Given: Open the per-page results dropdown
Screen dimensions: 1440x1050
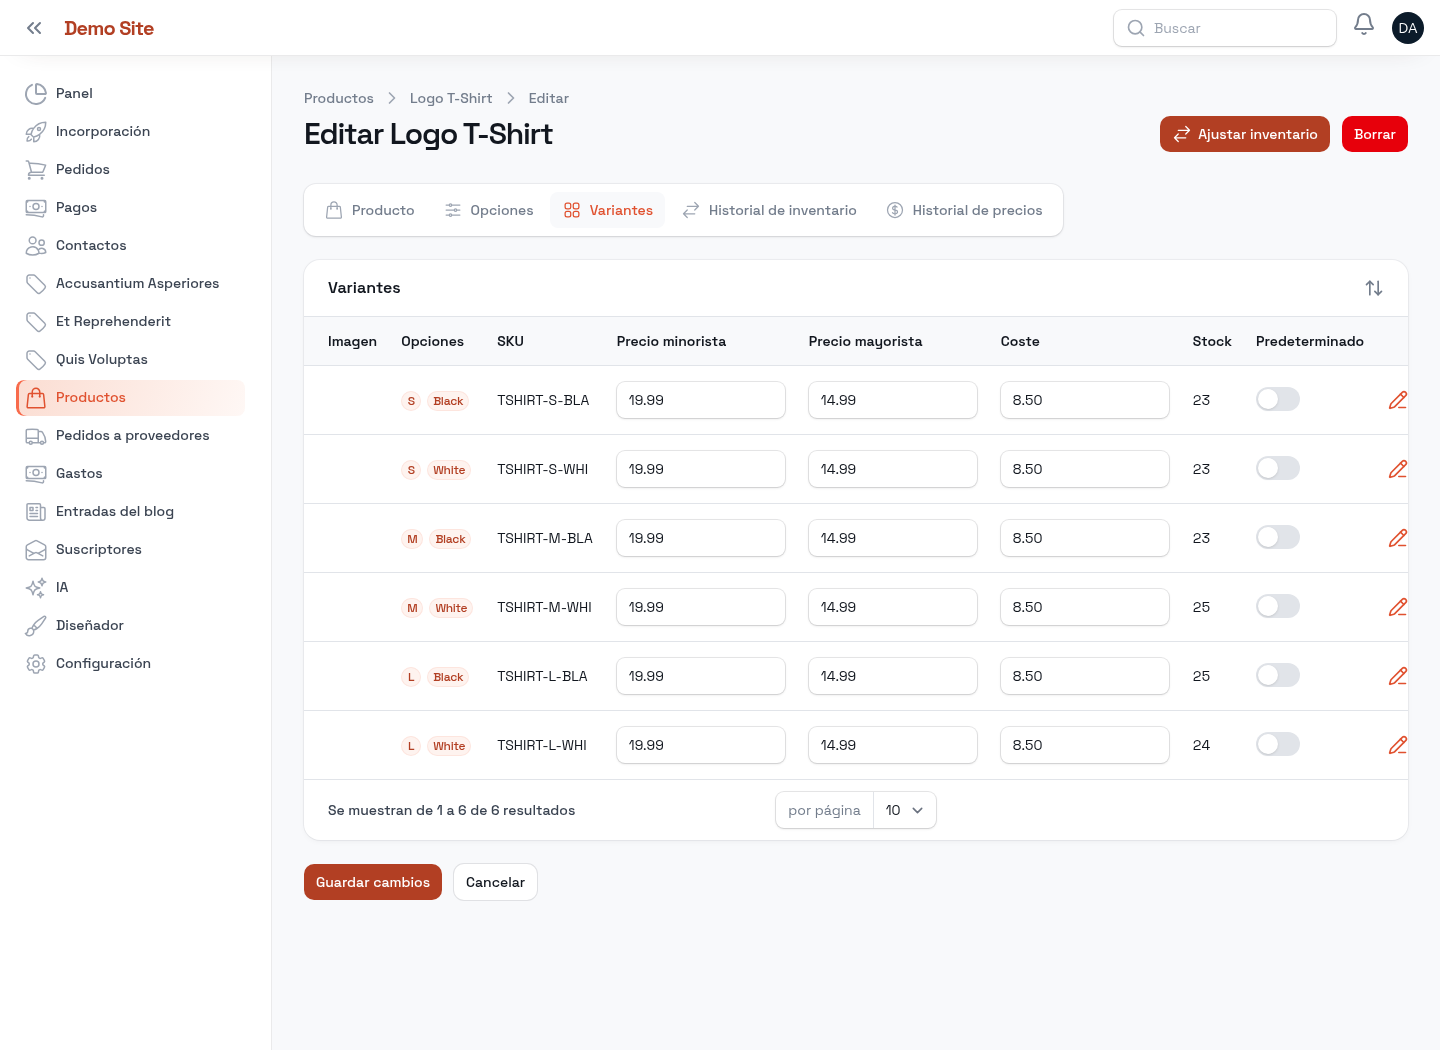Looking at the screenshot, I should (x=905, y=810).
